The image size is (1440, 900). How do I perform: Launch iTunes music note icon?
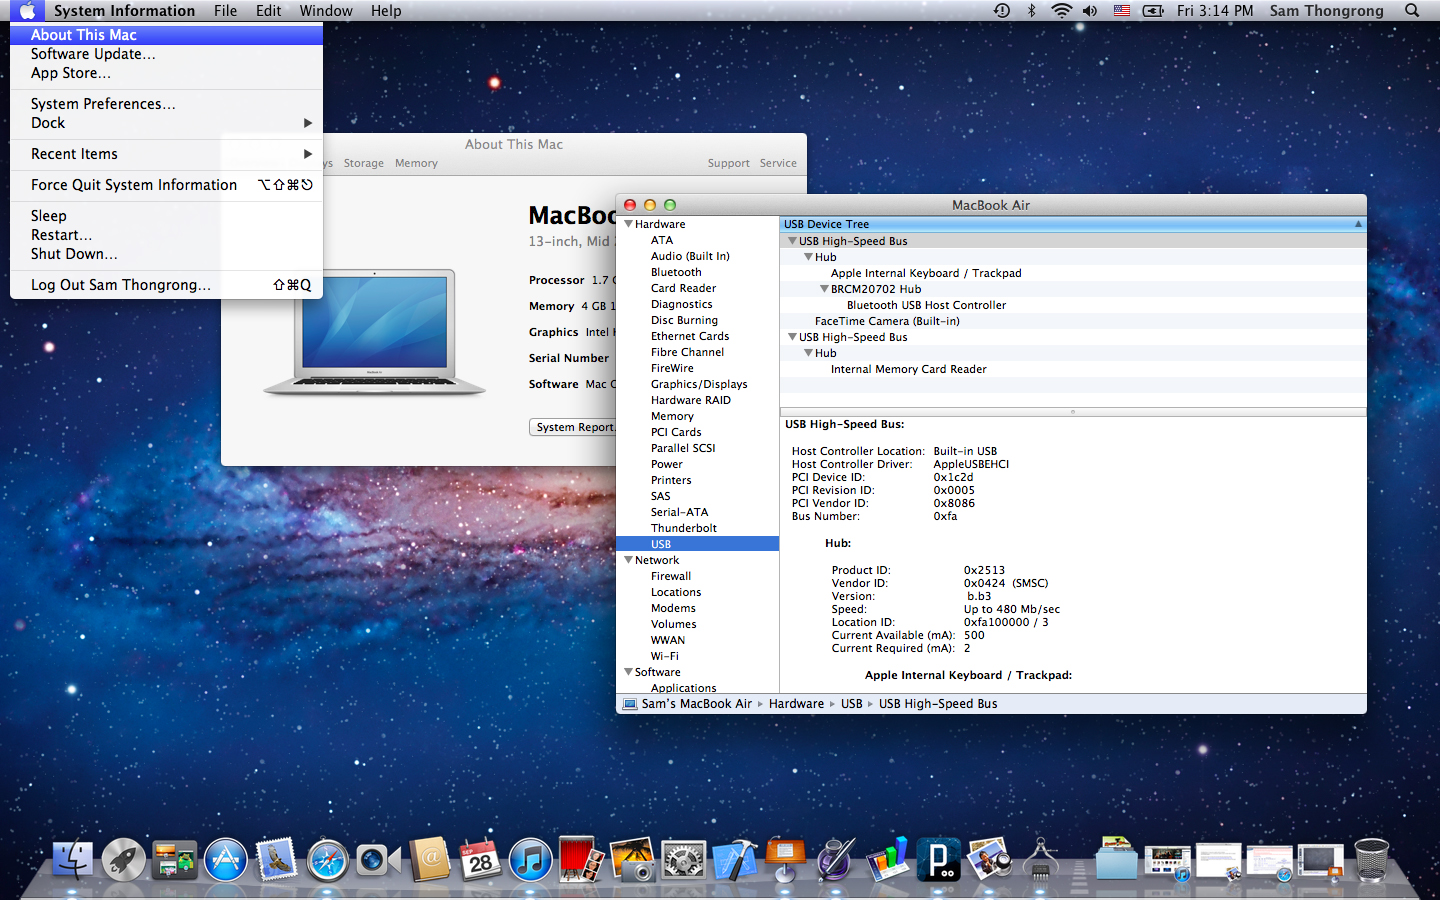tap(531, 860)
